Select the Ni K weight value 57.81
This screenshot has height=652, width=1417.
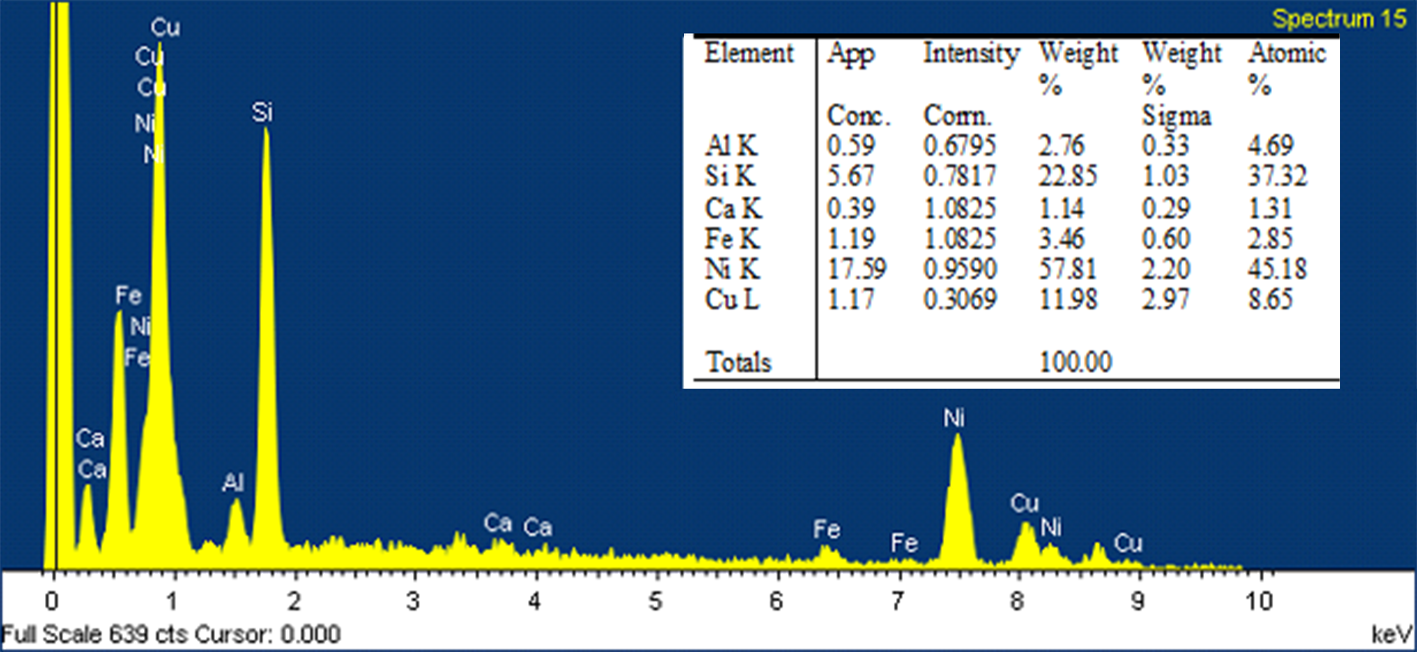[1069, 270]
